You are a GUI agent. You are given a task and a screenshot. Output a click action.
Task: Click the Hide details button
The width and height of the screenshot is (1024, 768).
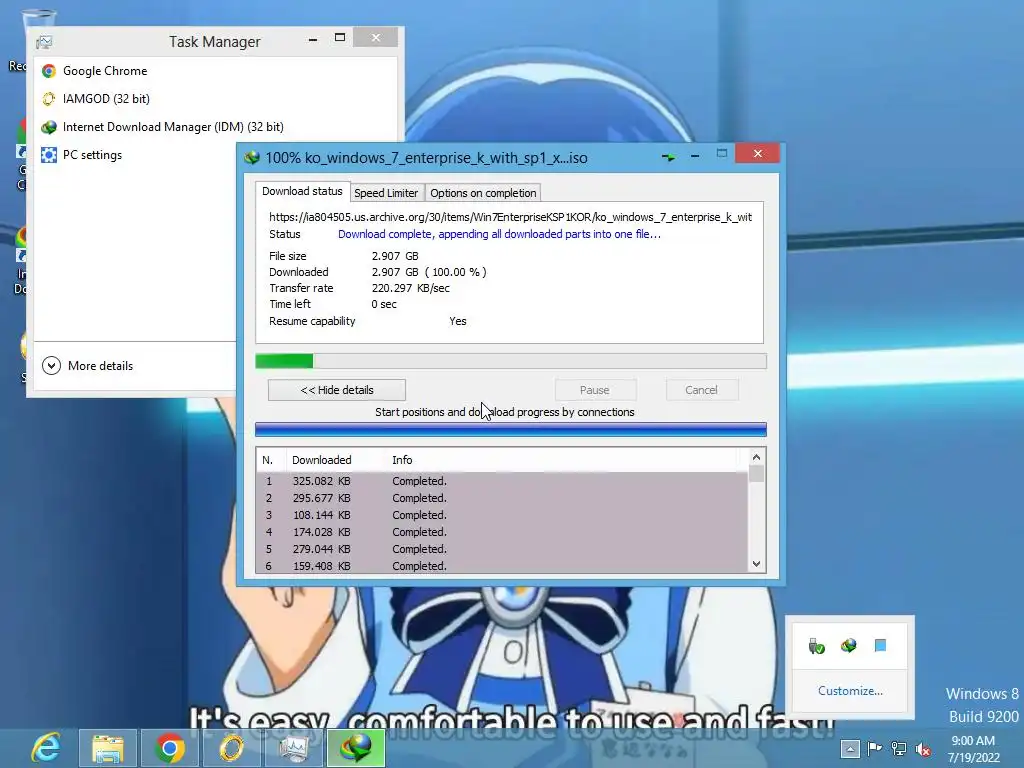point(337,390)
